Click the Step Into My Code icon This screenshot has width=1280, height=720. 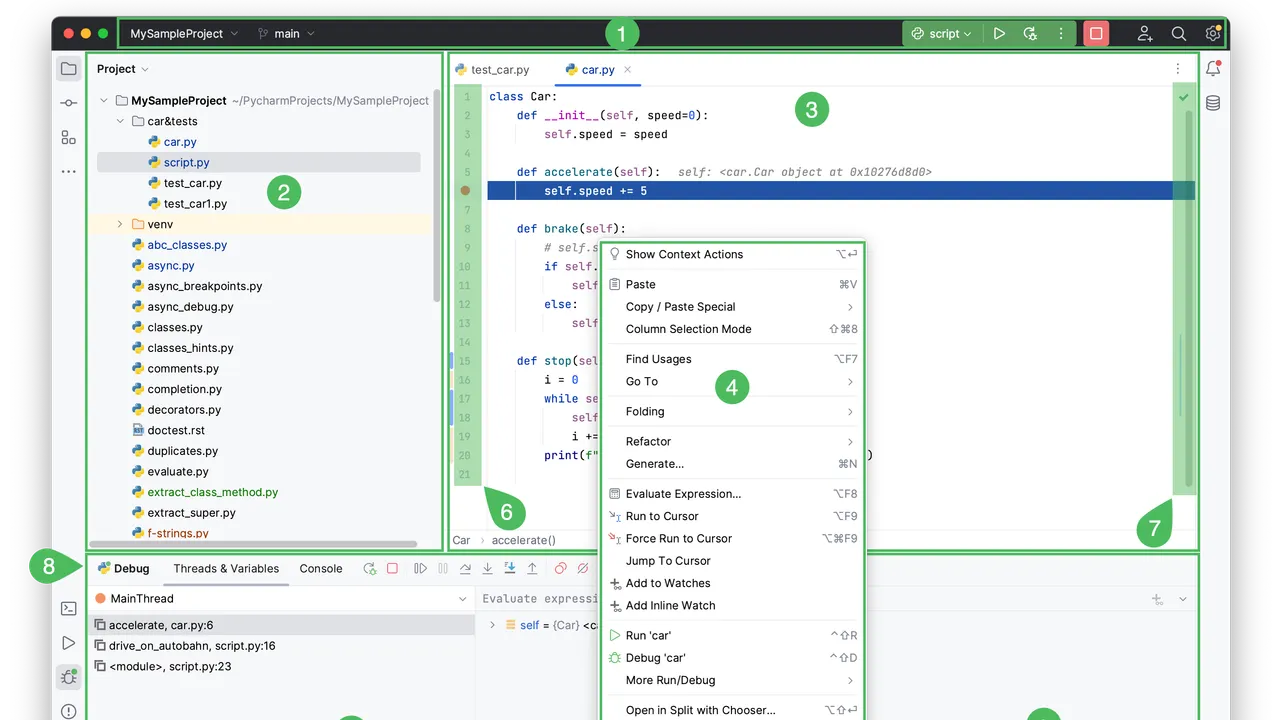510,568
